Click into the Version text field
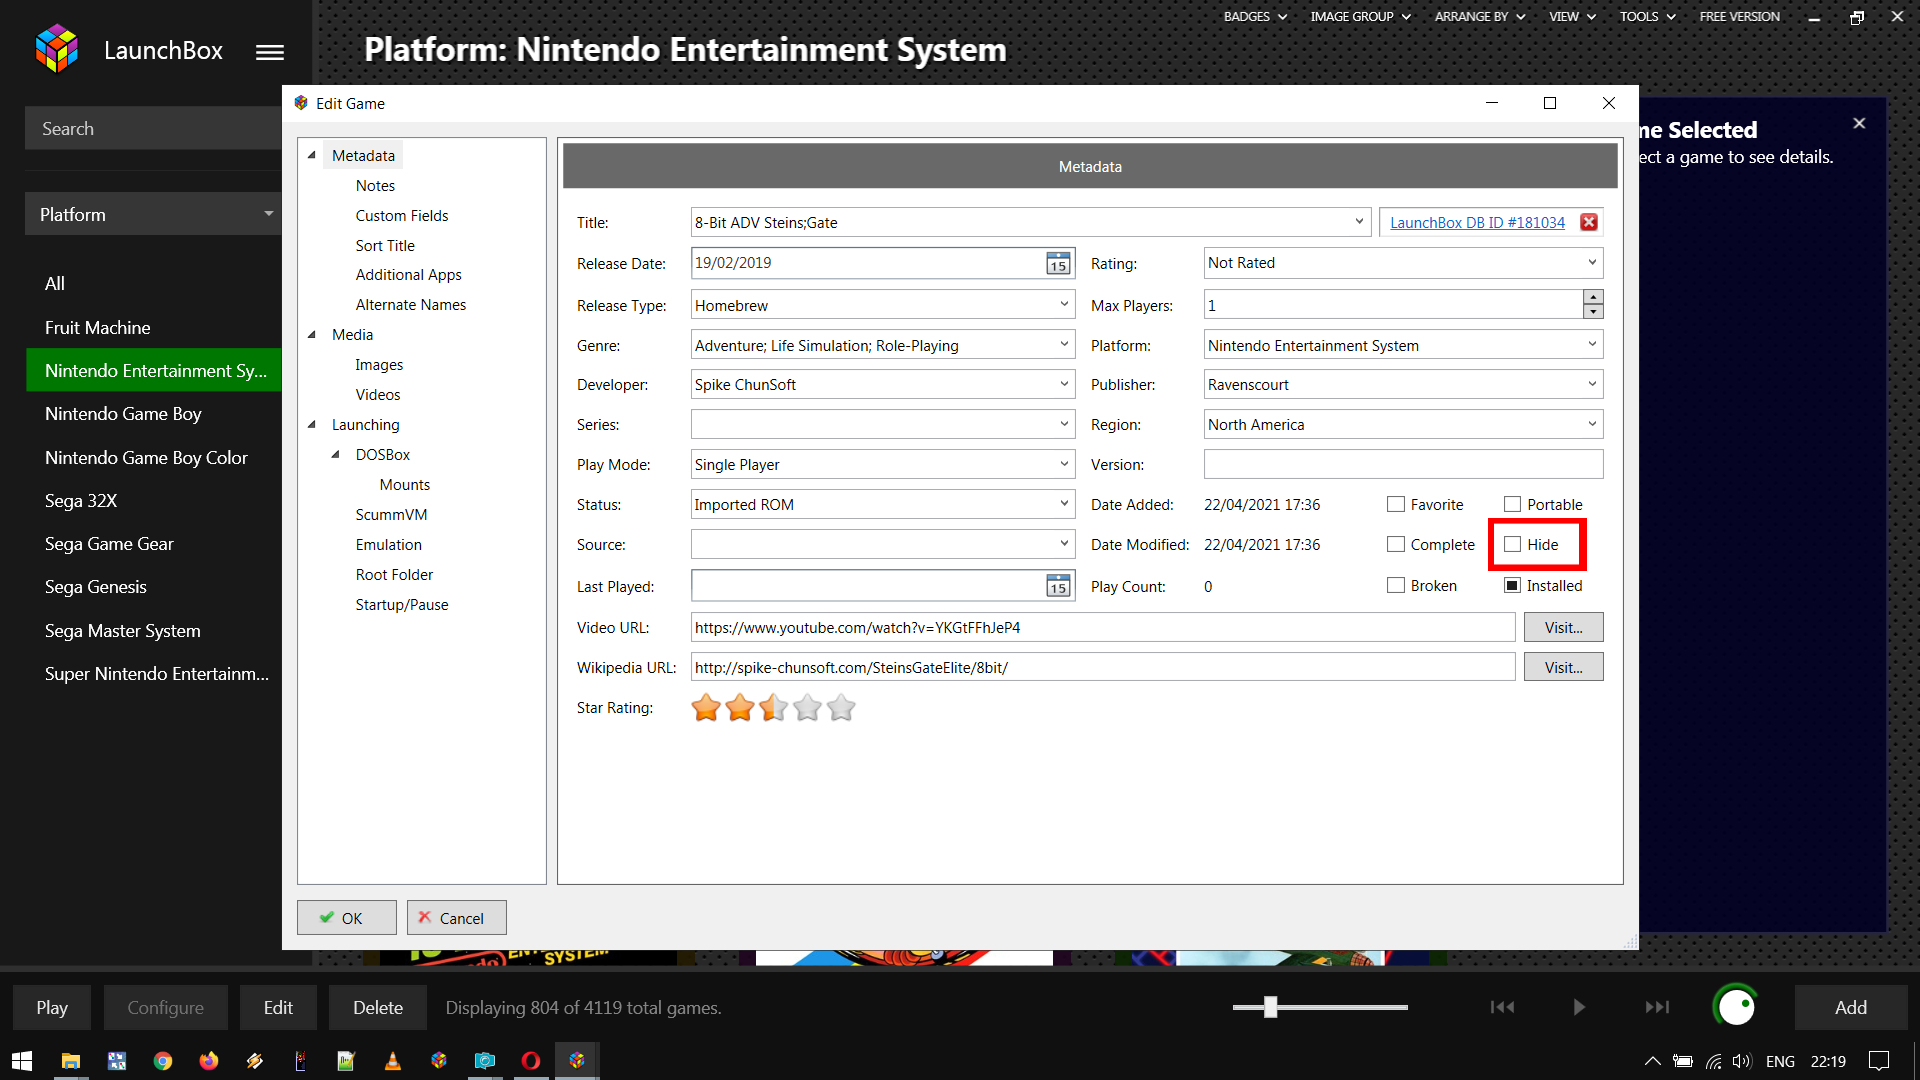This screenshot has height=1080, width=1920. coord(1403,464)
